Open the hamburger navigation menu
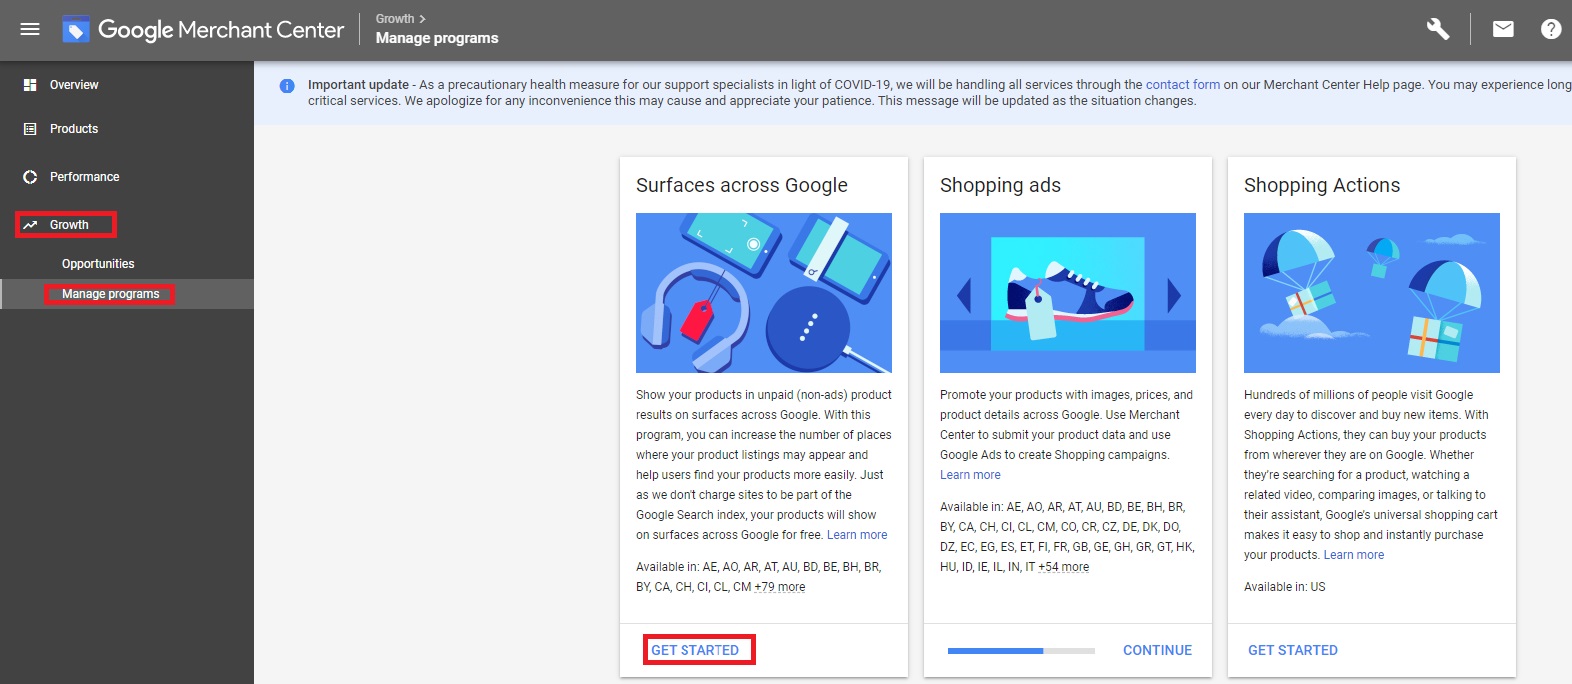 click(x=30, y=29)
